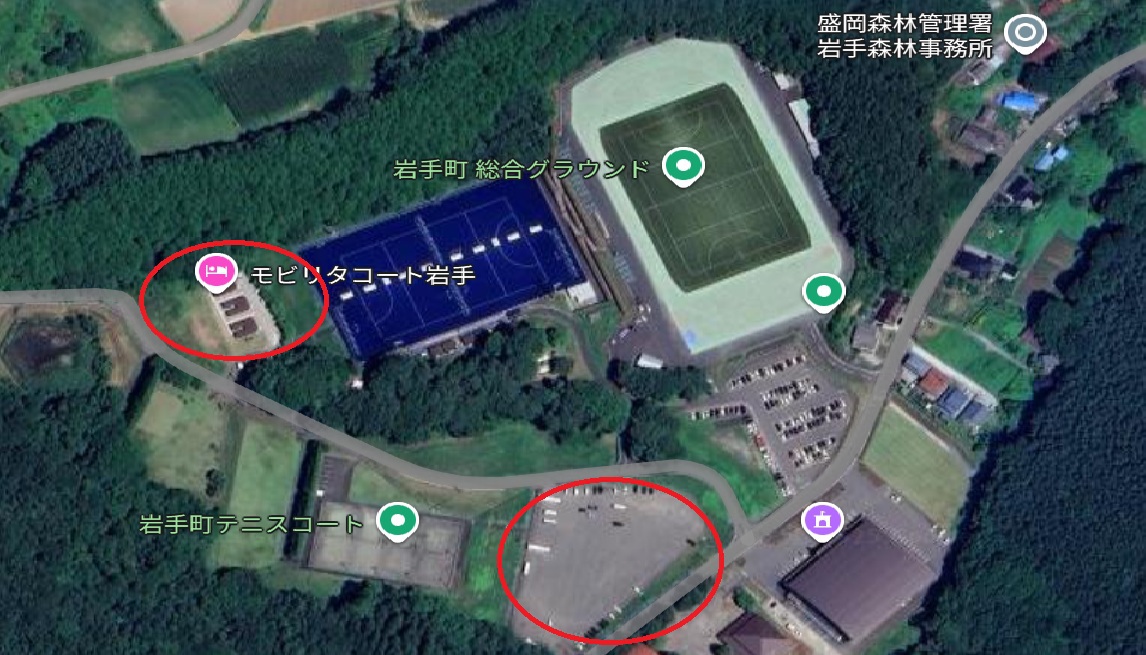Image resolution: width=1146 pixels, height=655 pixels.
Task: Select the large brown-roofed gymnasium building
Action: click(x=859, y=578)
